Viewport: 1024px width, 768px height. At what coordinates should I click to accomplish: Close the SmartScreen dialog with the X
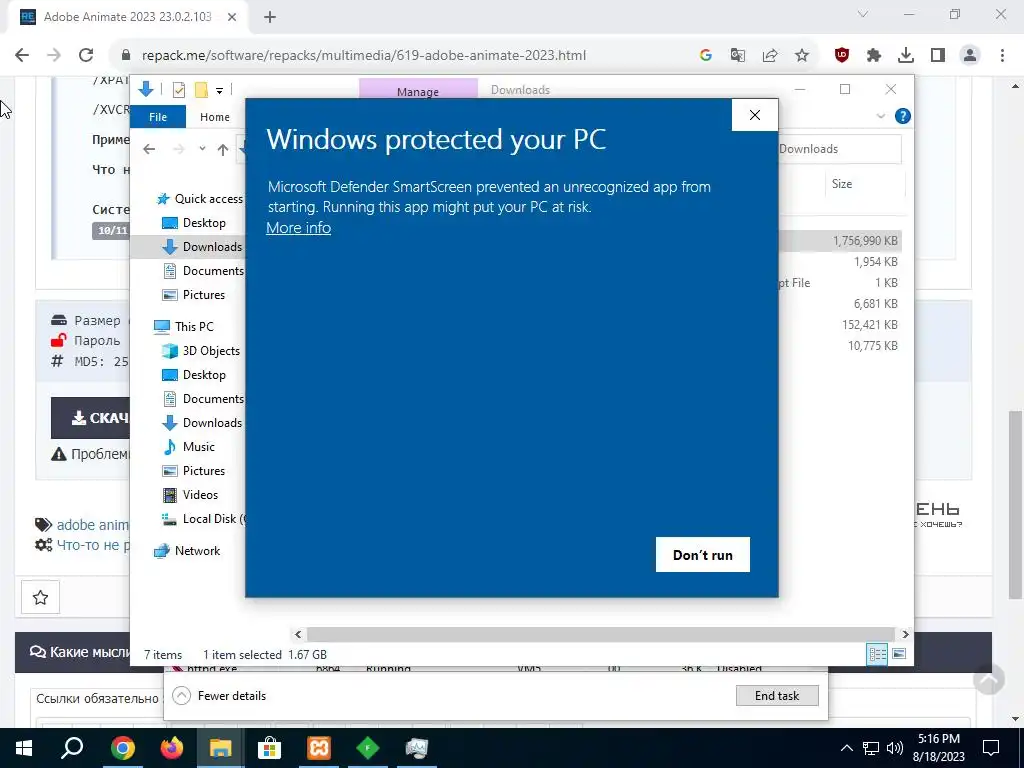(755, 115)
